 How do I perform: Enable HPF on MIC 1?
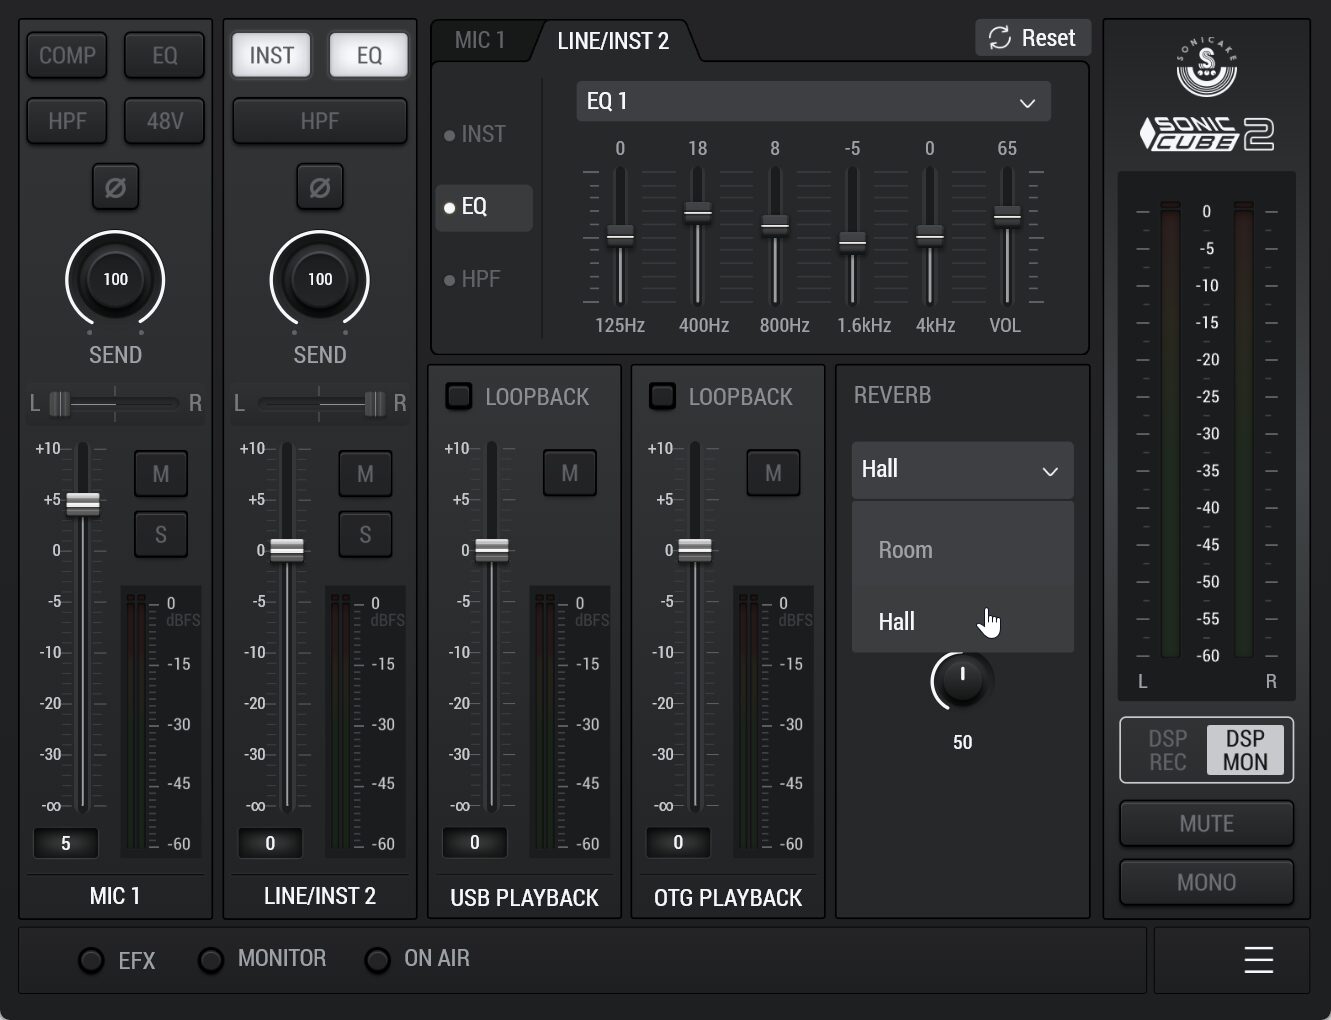[x=67, y=121]
